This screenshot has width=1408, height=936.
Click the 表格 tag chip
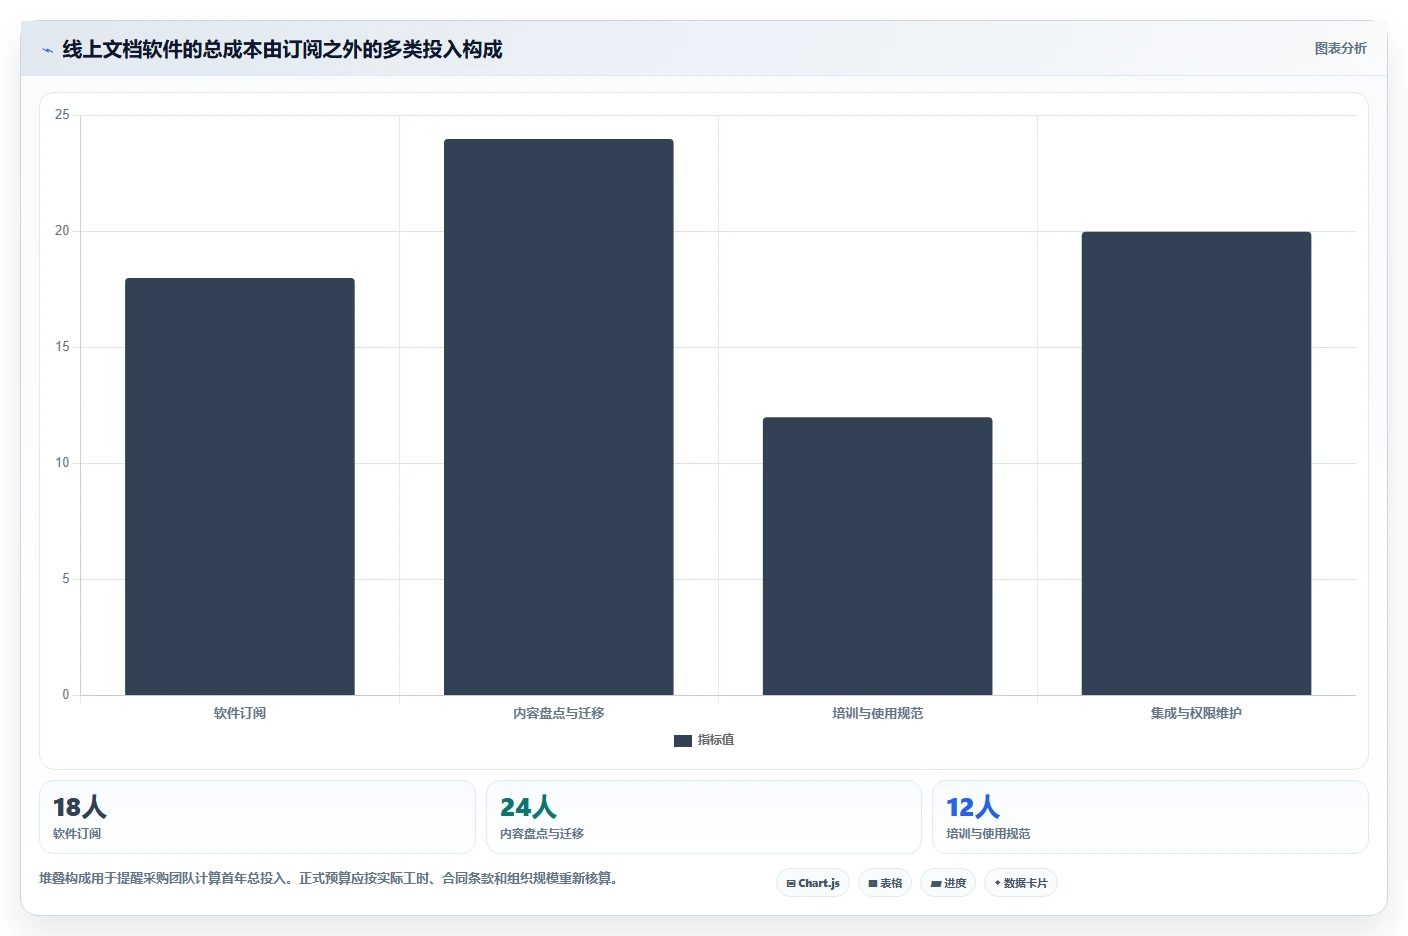[x=885, y=883]
